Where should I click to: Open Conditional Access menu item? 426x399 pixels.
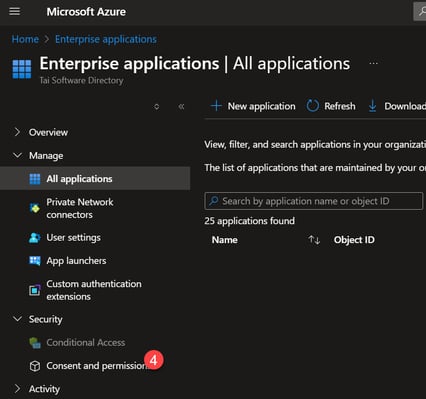[x=86, y=343]
